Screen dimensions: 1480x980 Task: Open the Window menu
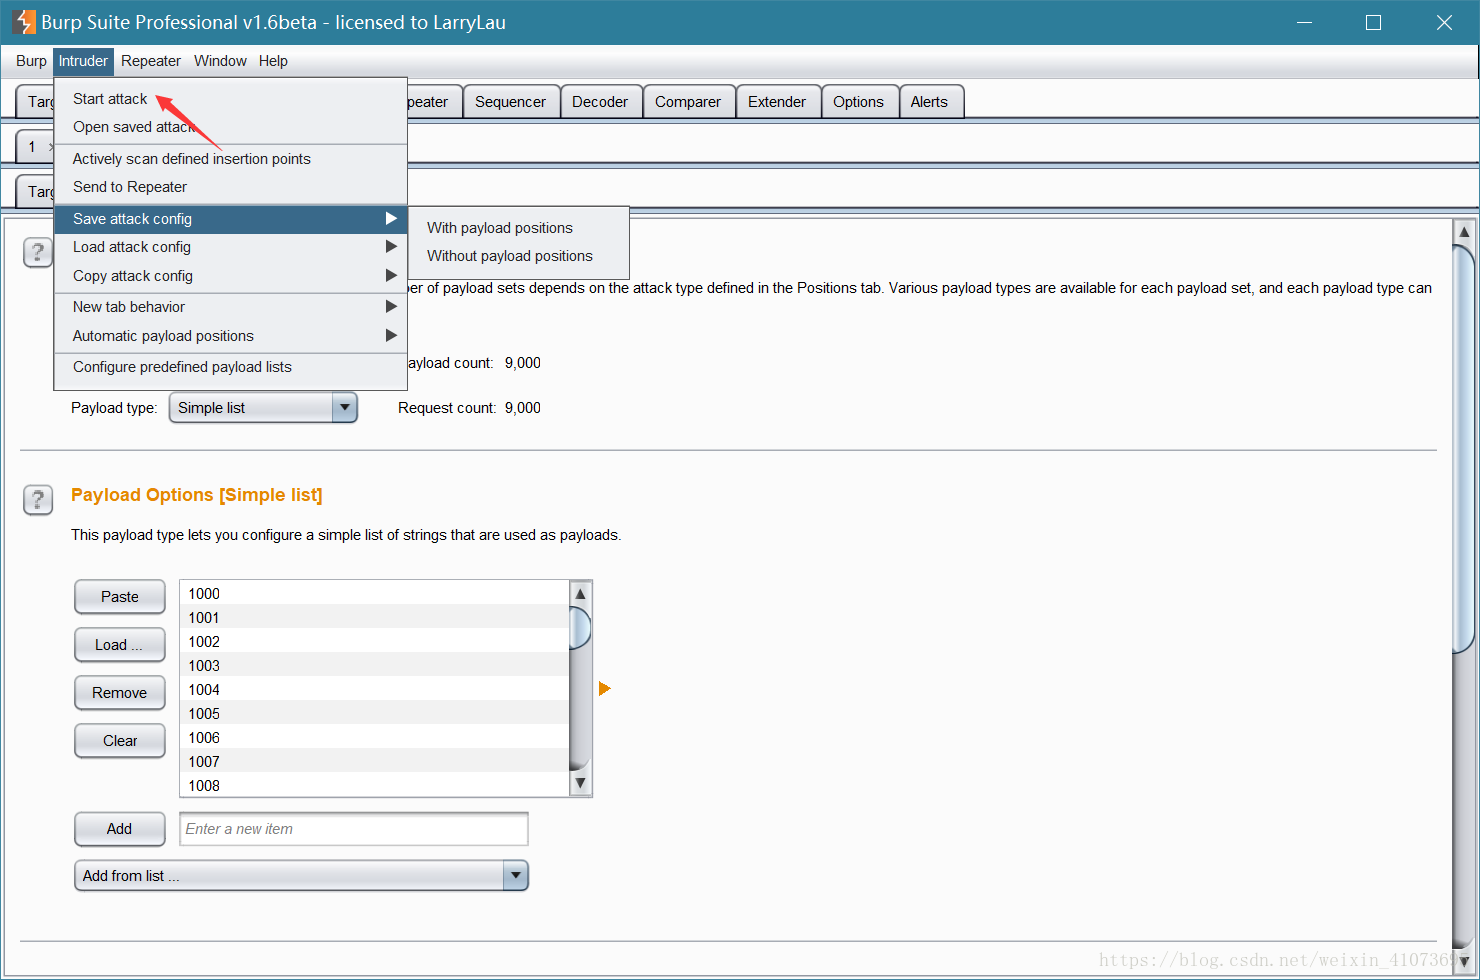click(220, 61)
